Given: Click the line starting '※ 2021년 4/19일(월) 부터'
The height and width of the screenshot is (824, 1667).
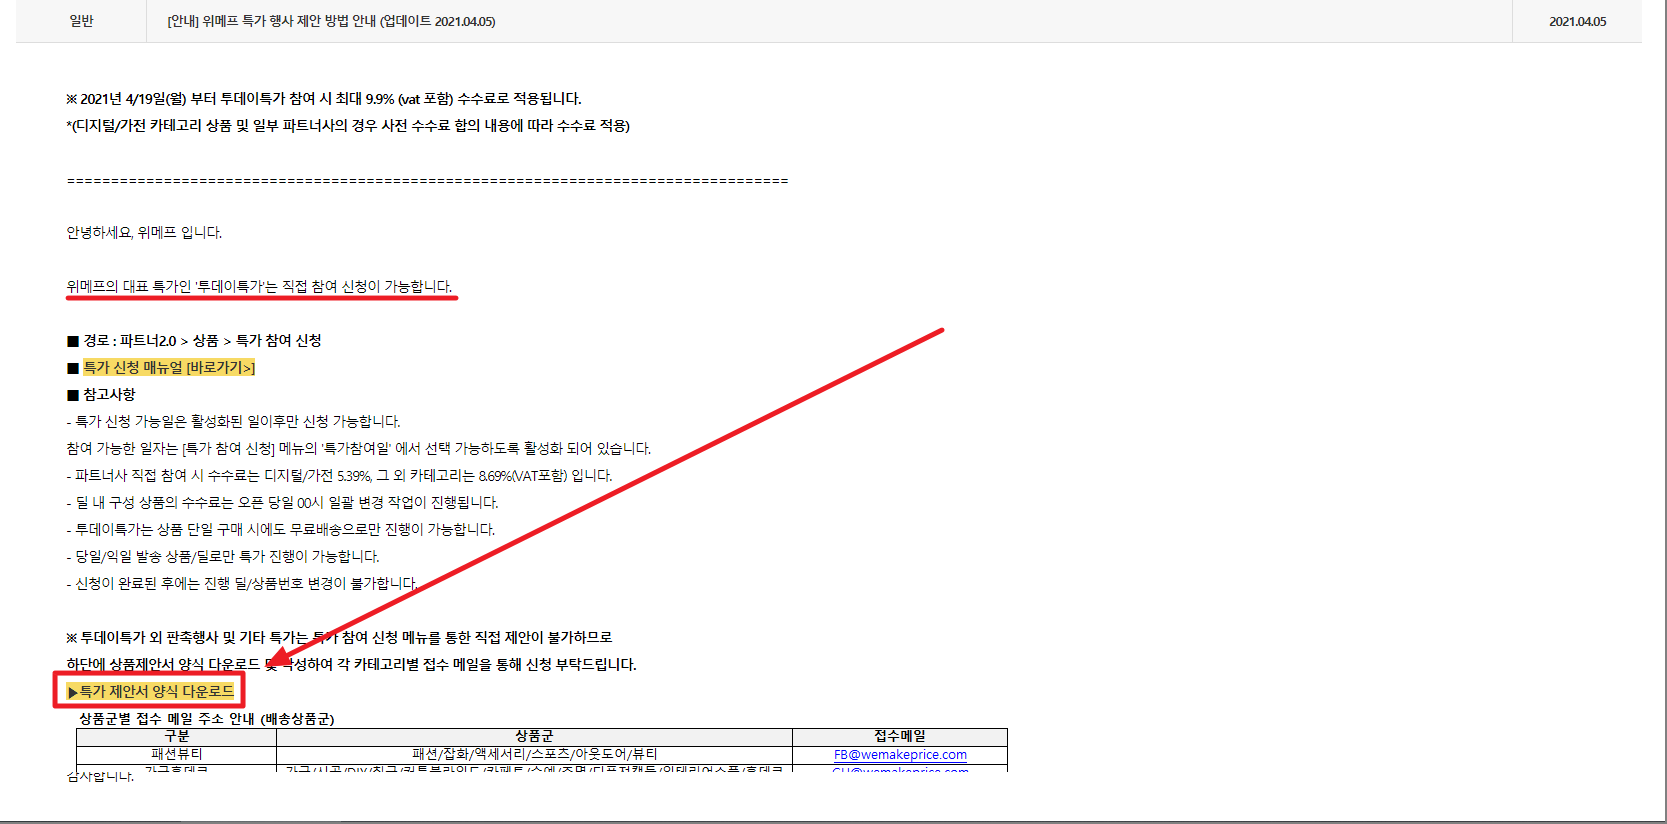Looking at the screenshot, I should tap(324, 99).
